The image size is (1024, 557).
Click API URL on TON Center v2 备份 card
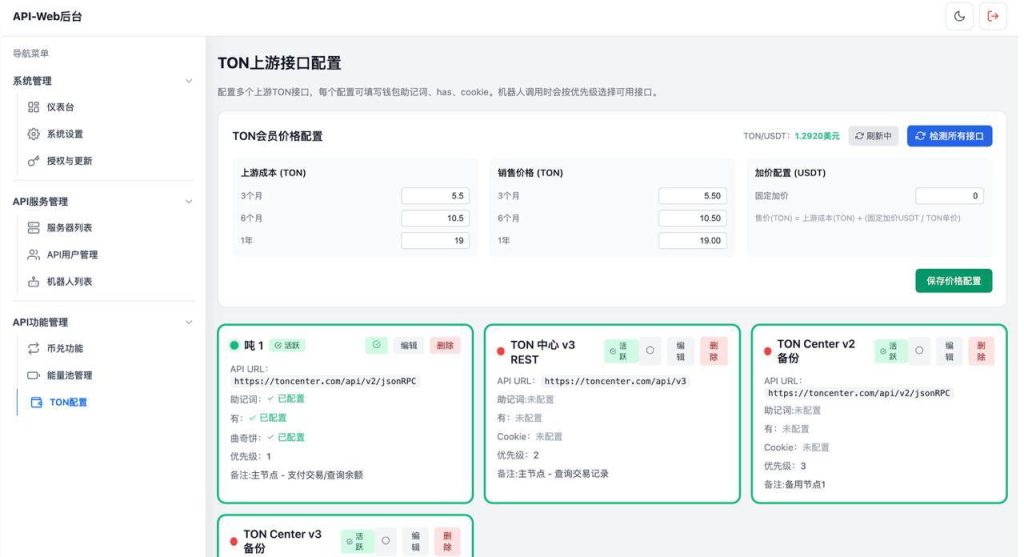click(859, 393)
